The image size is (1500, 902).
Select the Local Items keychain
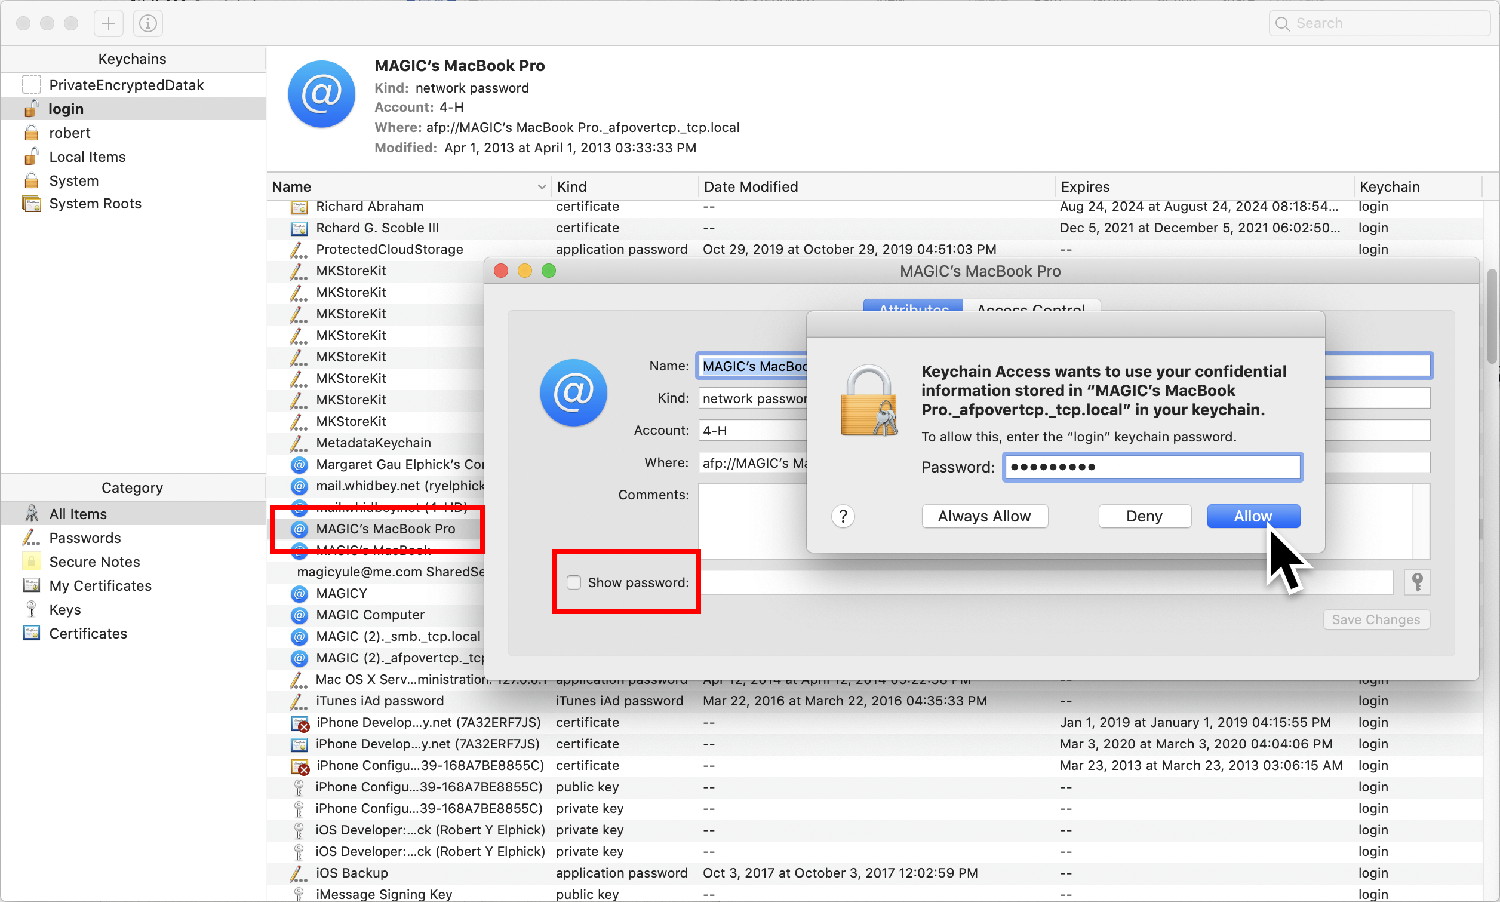pyautogui.click(x=133, y=157)
